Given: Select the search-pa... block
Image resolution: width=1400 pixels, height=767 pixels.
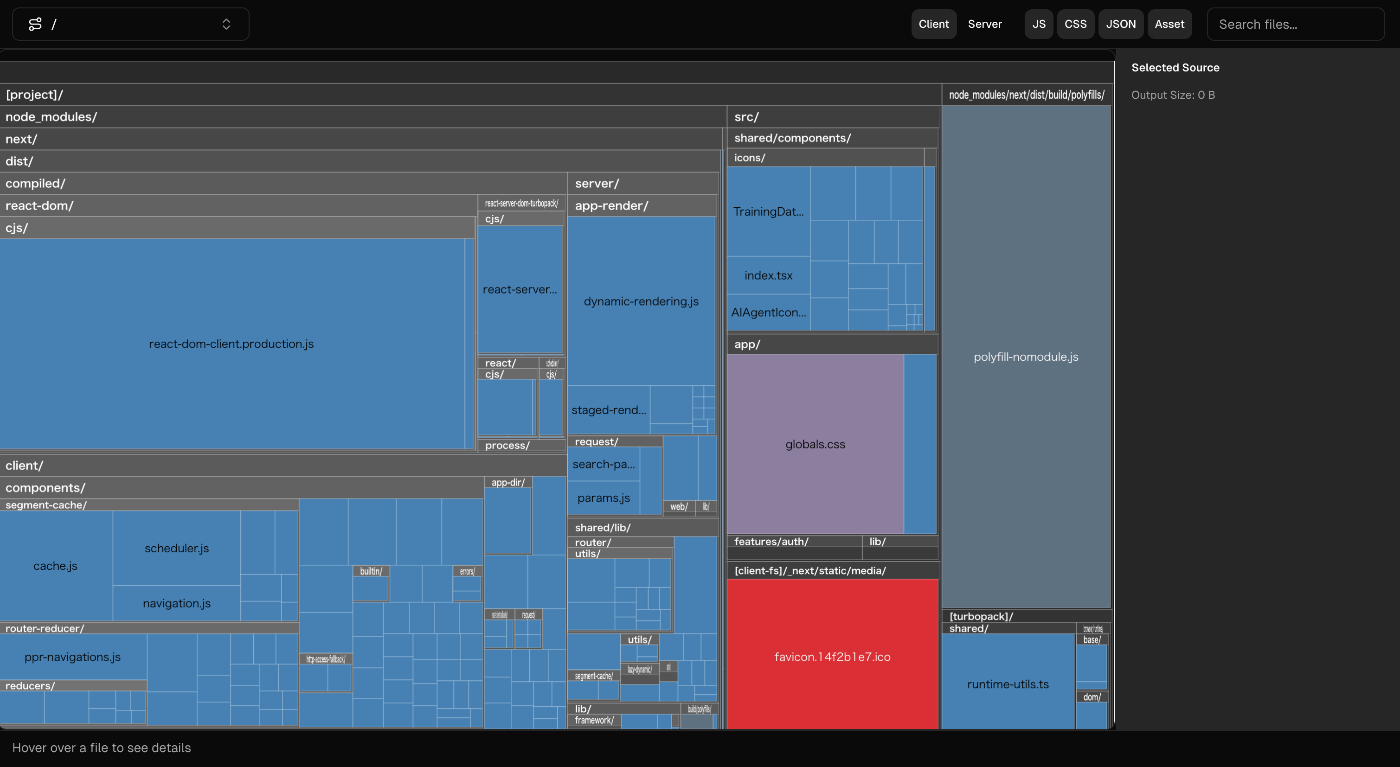Looking at the screenshot, I should coord(604,464).
